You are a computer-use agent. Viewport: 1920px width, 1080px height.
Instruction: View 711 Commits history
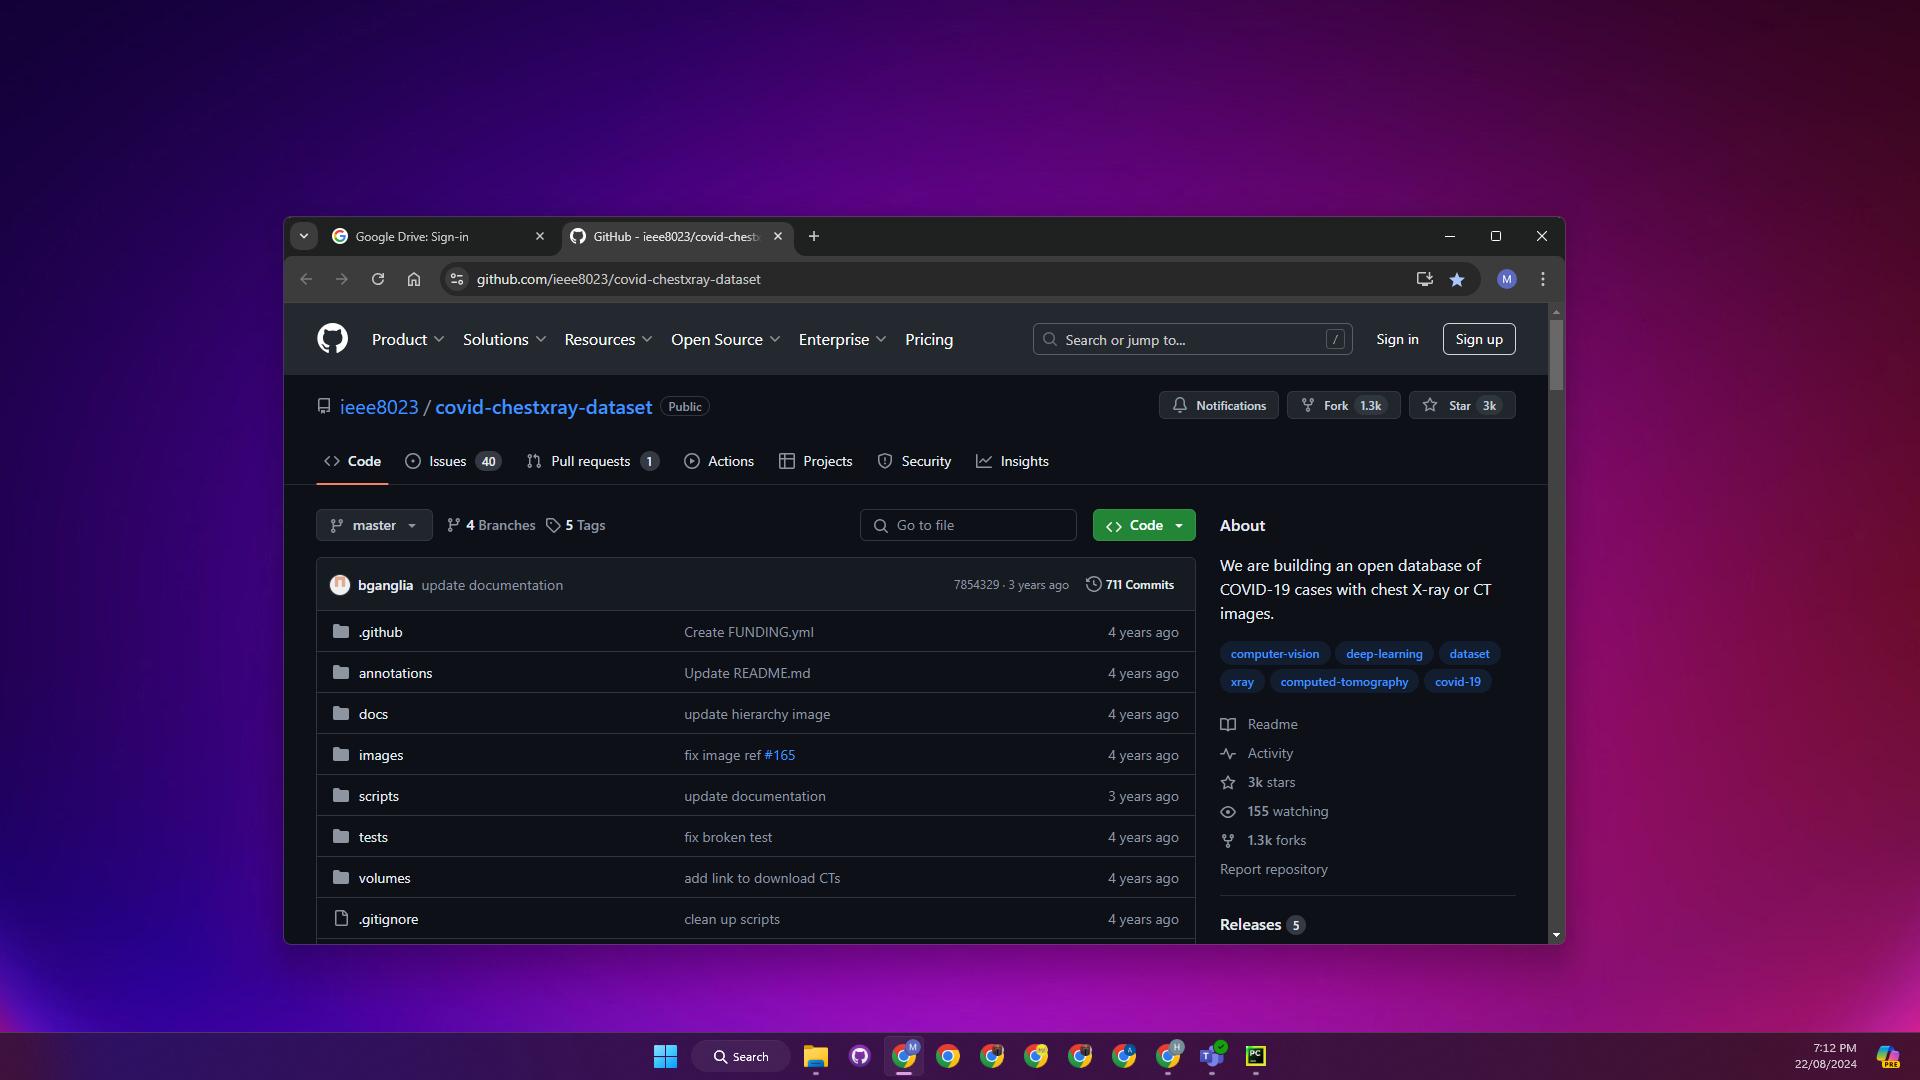(1130, 585)
